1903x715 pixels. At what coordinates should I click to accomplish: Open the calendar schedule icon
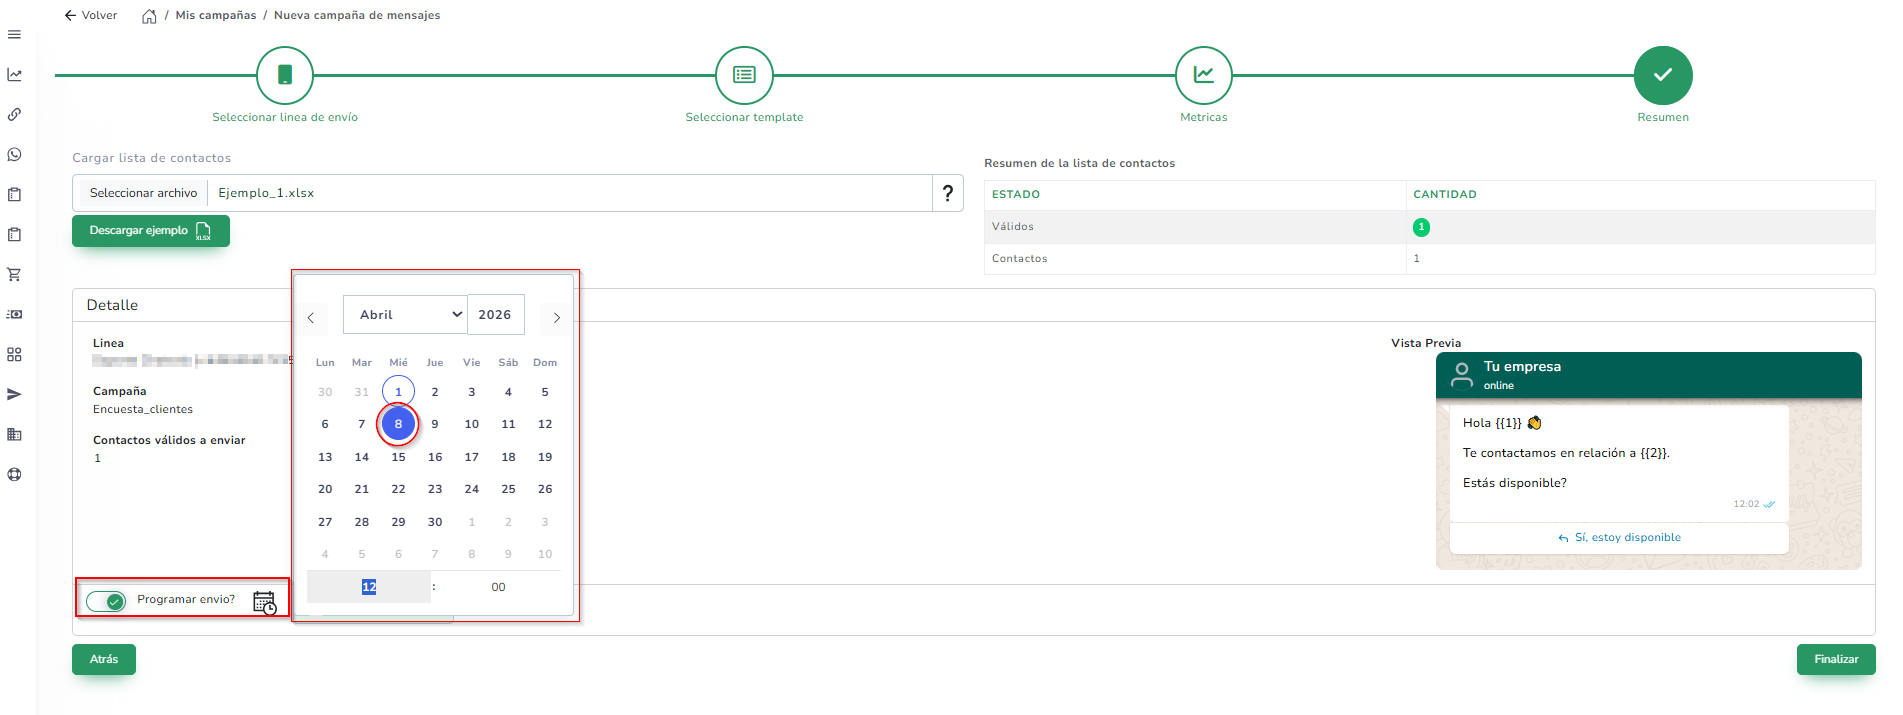264,603
